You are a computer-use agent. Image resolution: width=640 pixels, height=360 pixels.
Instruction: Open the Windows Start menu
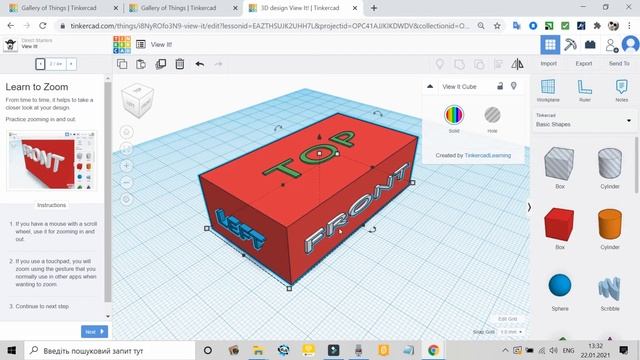click(x=12, y=350)
